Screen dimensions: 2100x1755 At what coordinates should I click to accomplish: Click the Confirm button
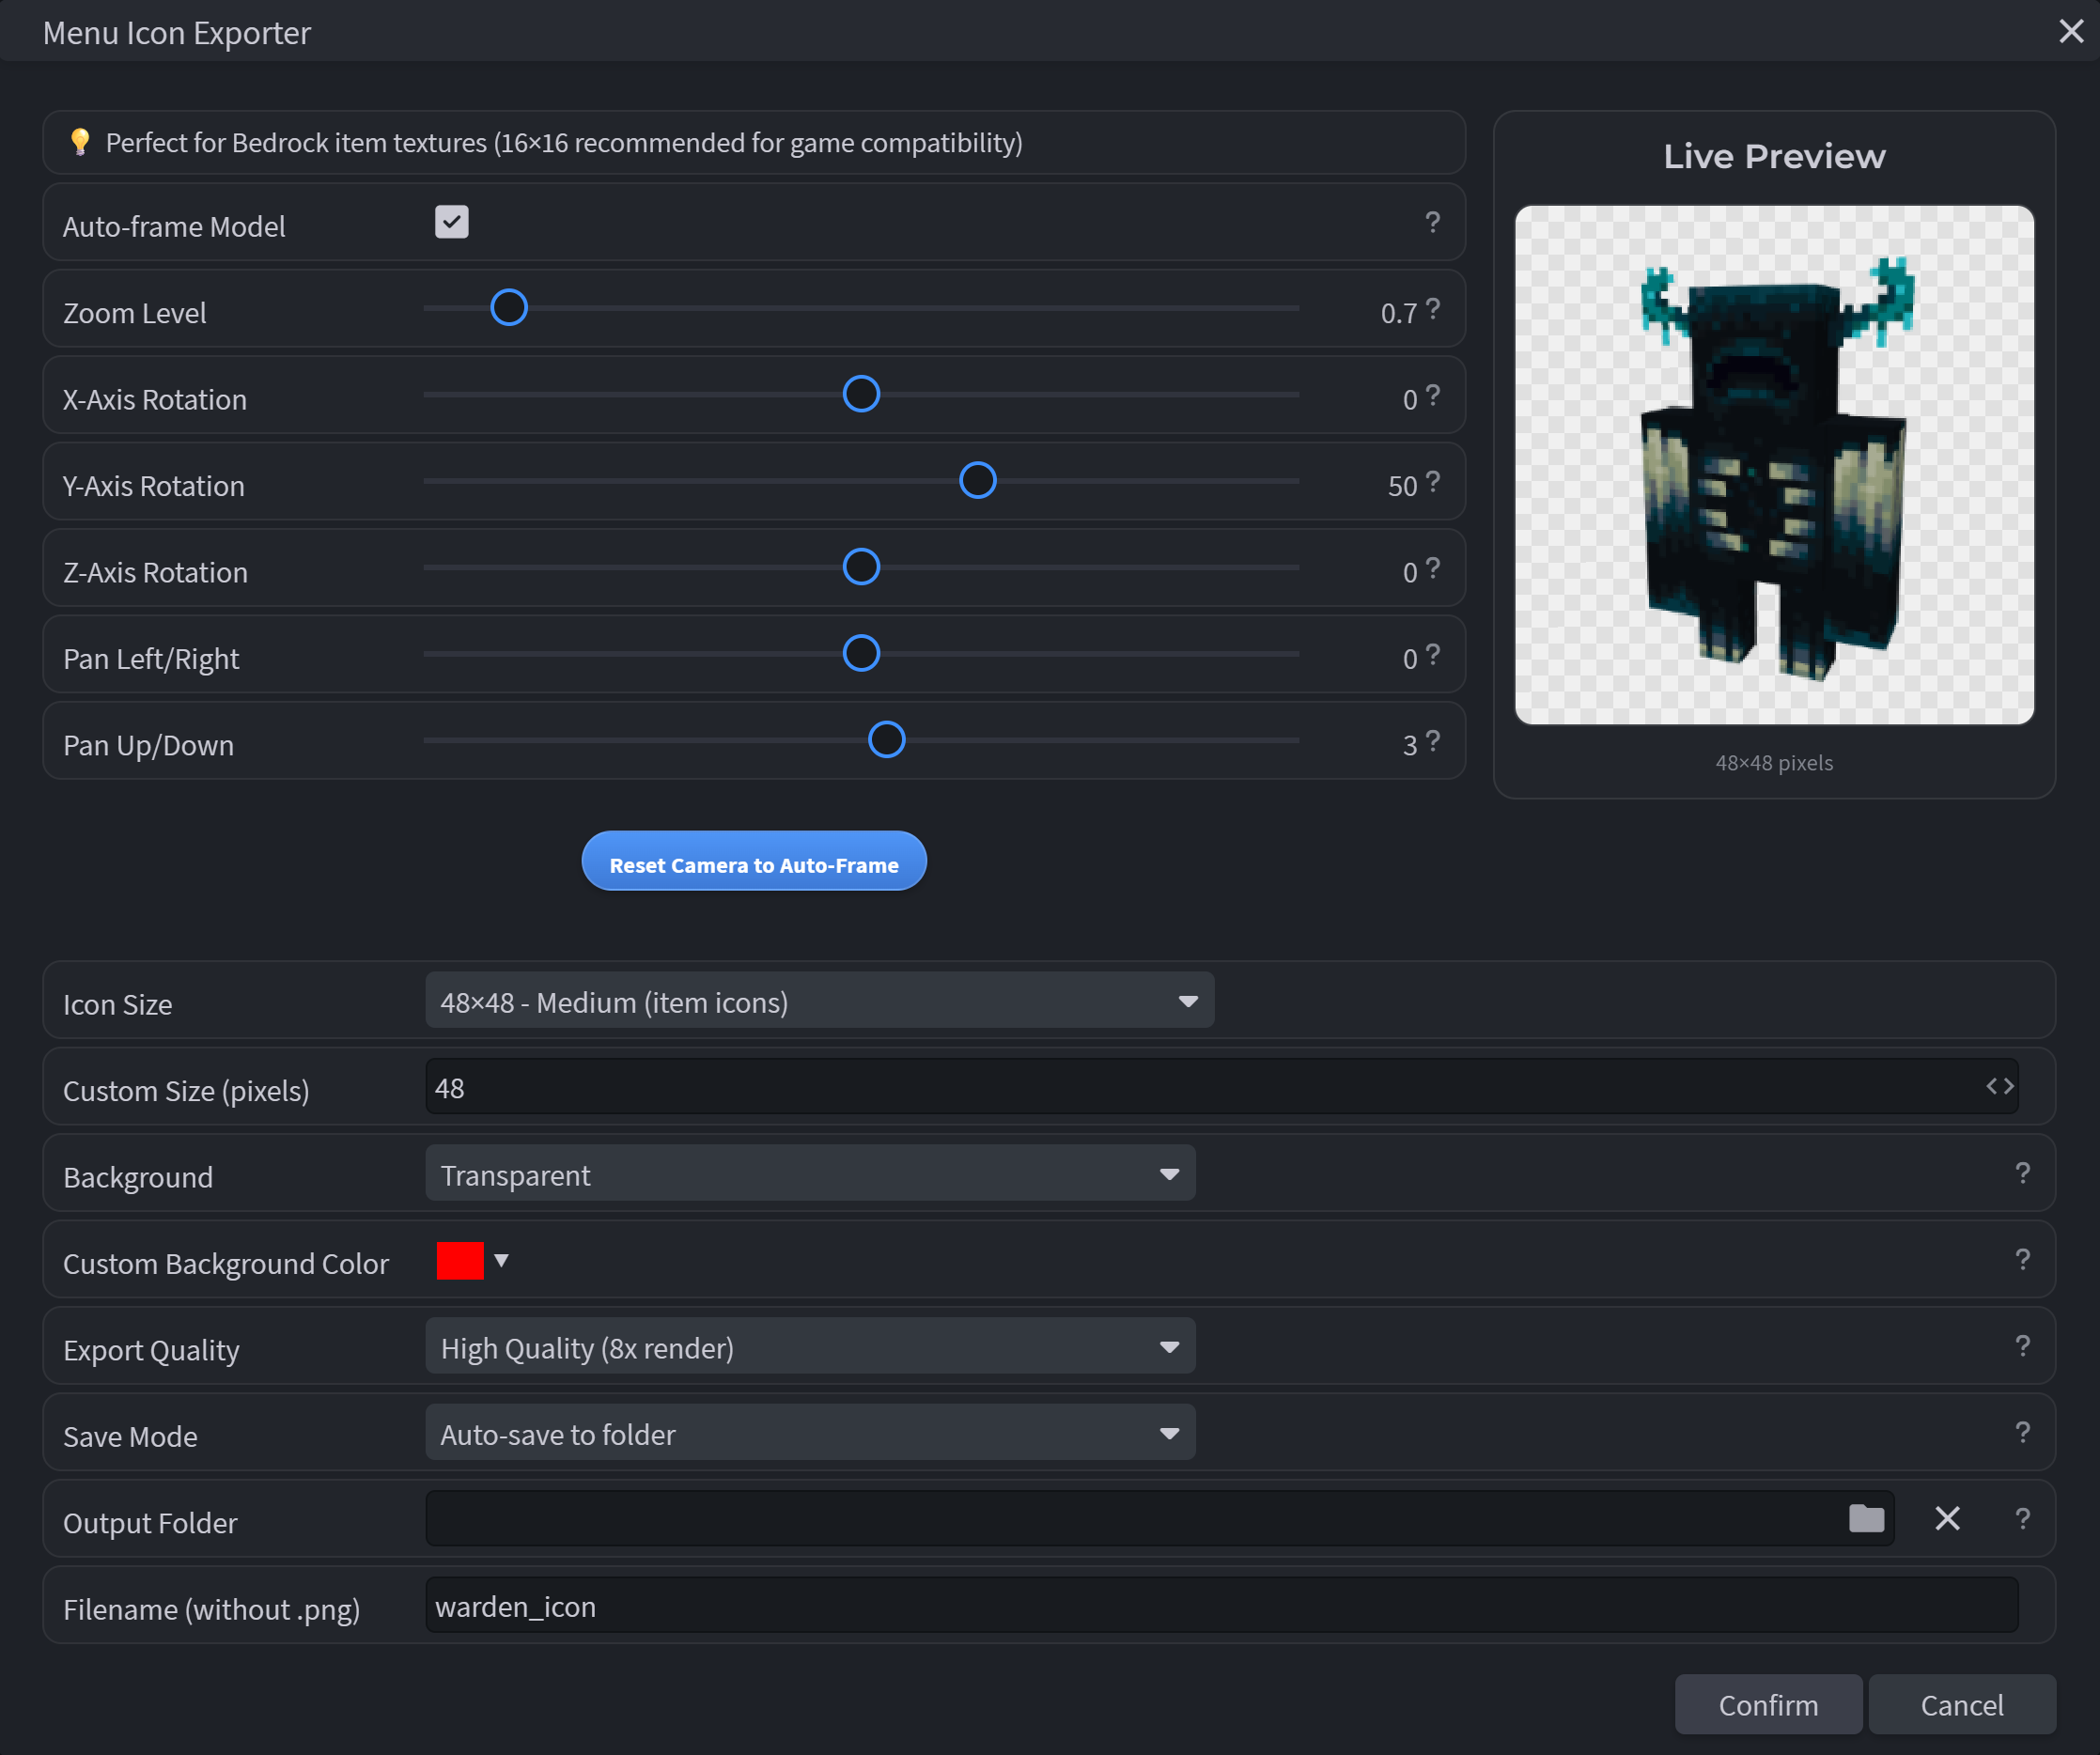(1768, 1705)
